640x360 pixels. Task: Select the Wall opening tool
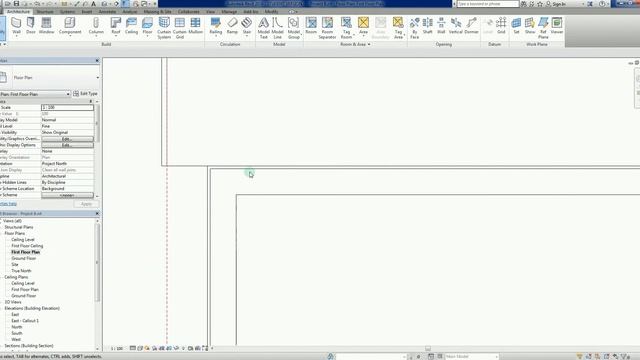click(441, 26)
